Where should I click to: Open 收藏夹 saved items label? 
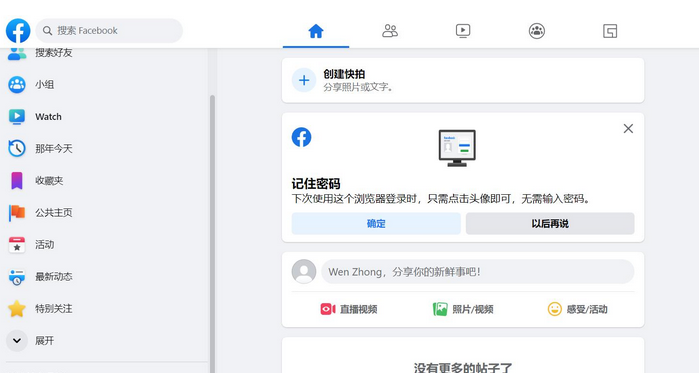[49, 181]
